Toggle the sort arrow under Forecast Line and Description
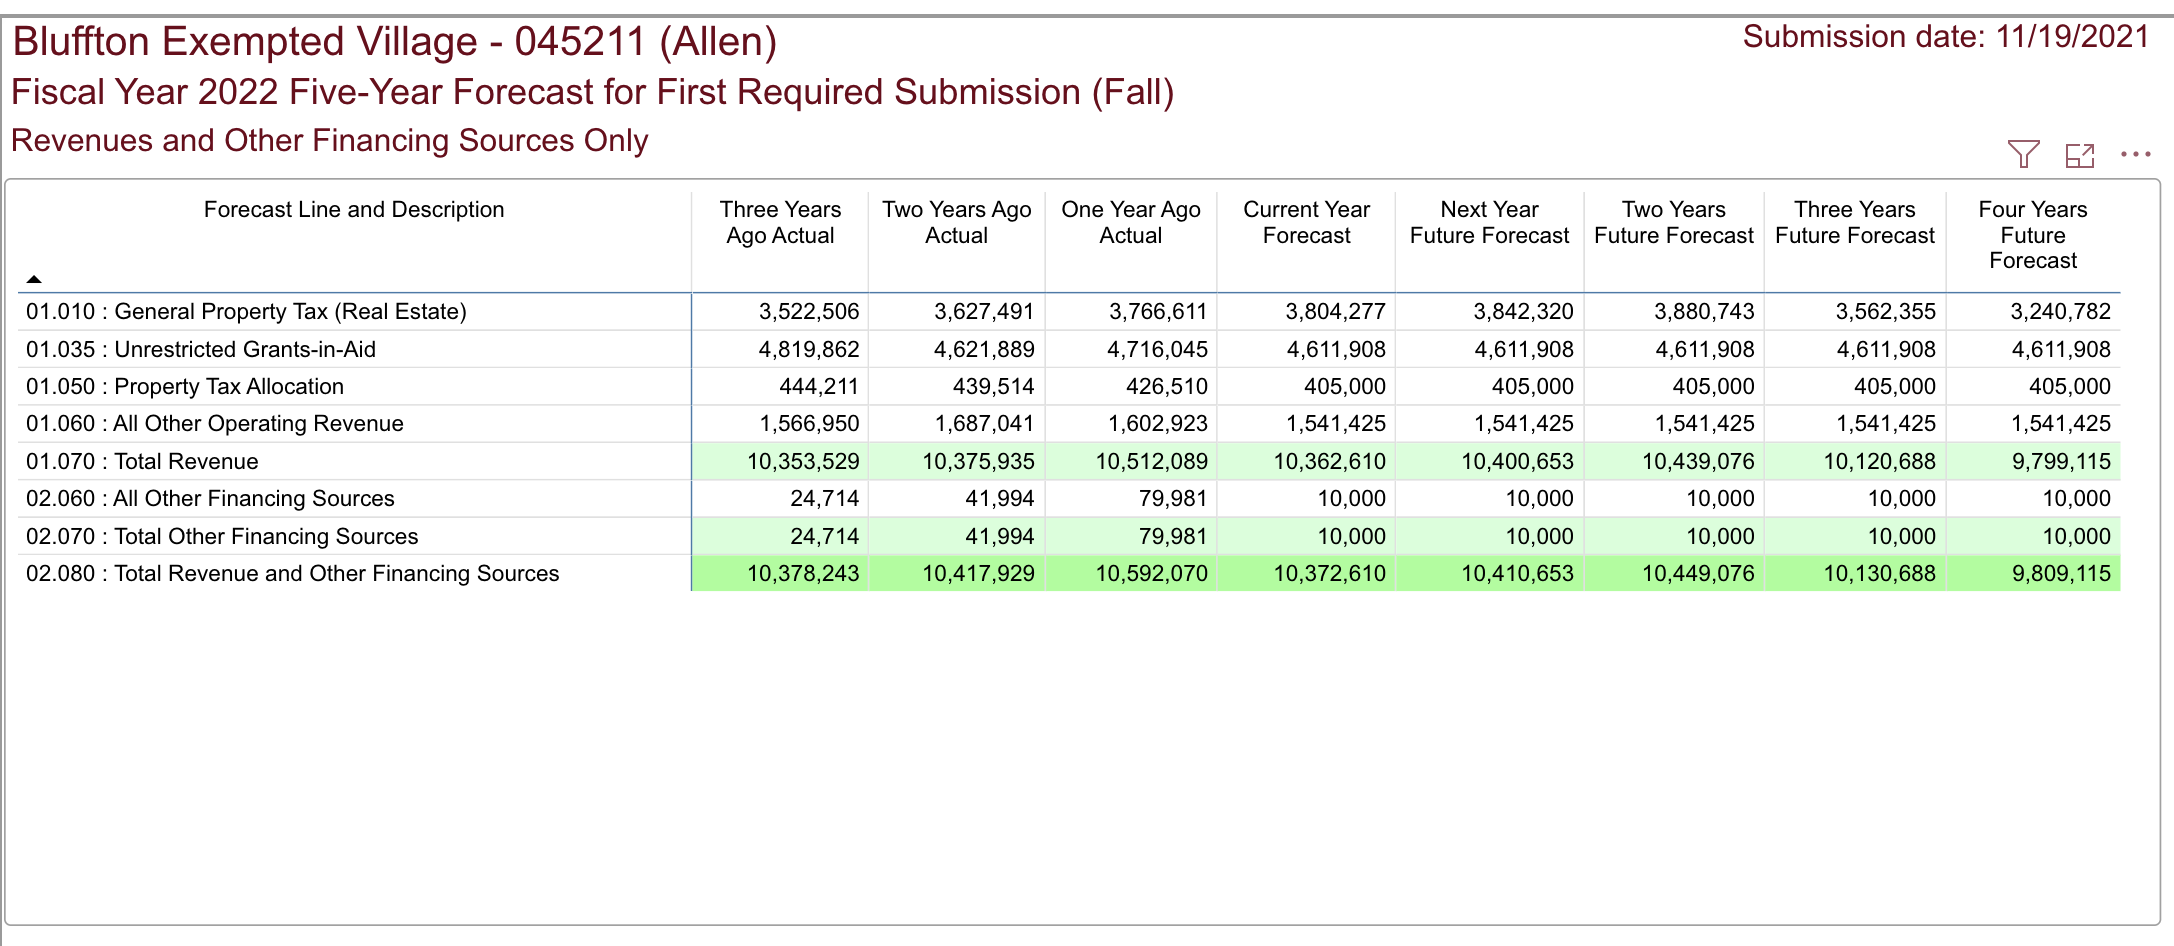 click(34, 279)
